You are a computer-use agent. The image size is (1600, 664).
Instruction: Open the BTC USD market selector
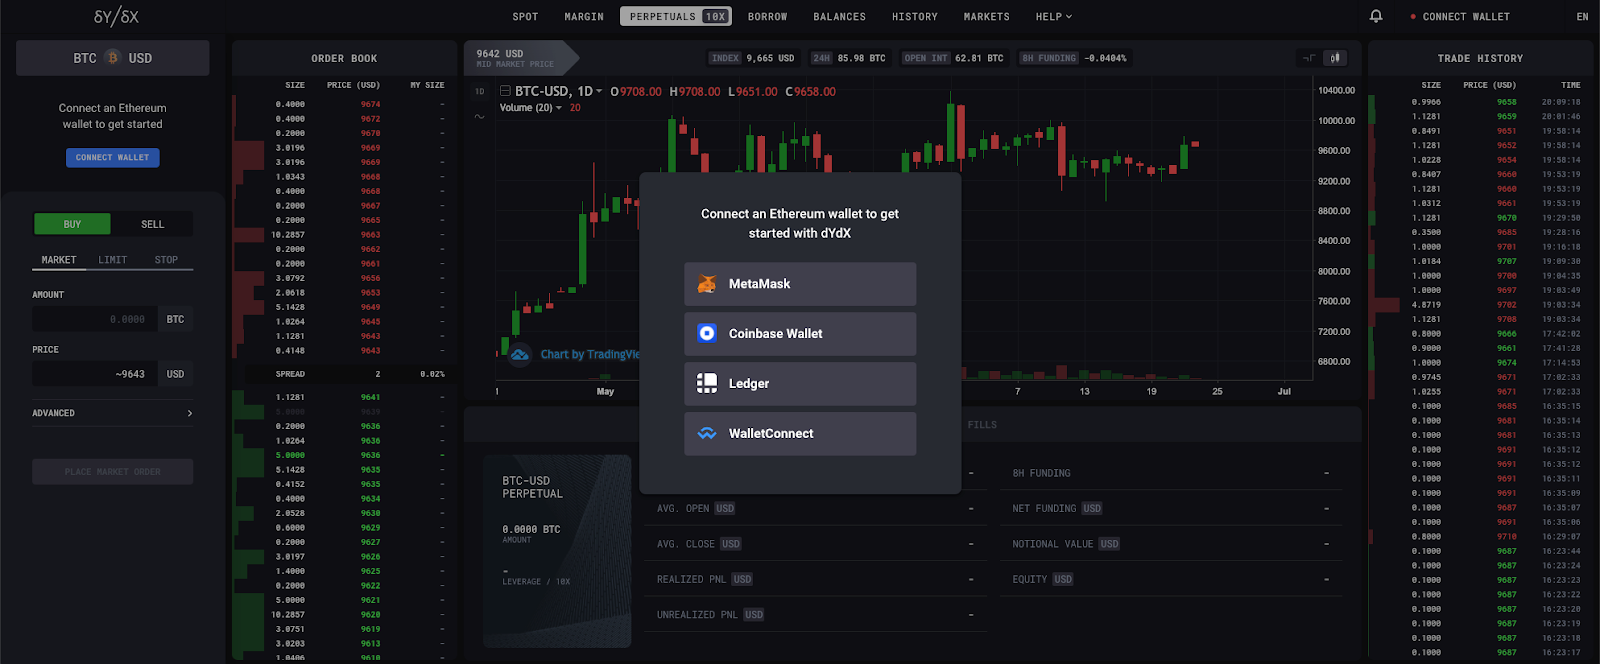pos(112,58)
